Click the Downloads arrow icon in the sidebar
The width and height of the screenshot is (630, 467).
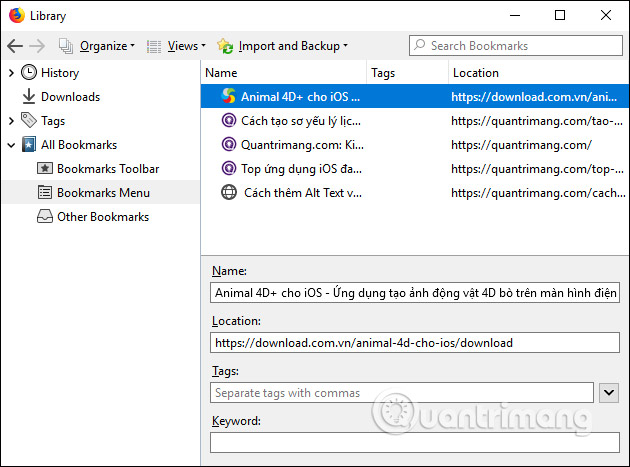(29, 97)
